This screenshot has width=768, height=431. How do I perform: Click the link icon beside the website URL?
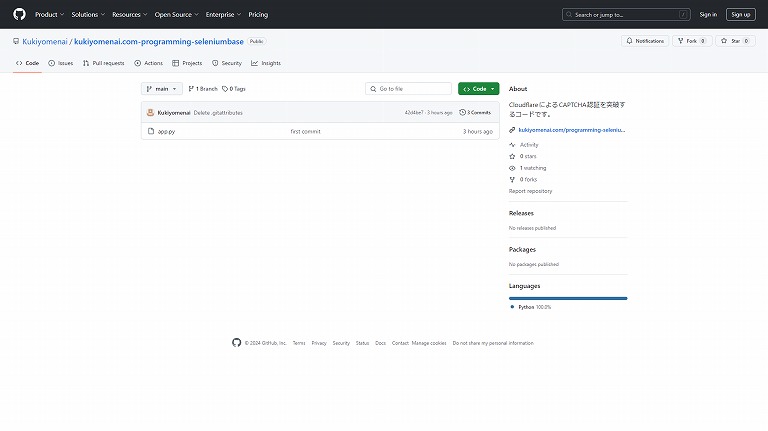(512, 130)
